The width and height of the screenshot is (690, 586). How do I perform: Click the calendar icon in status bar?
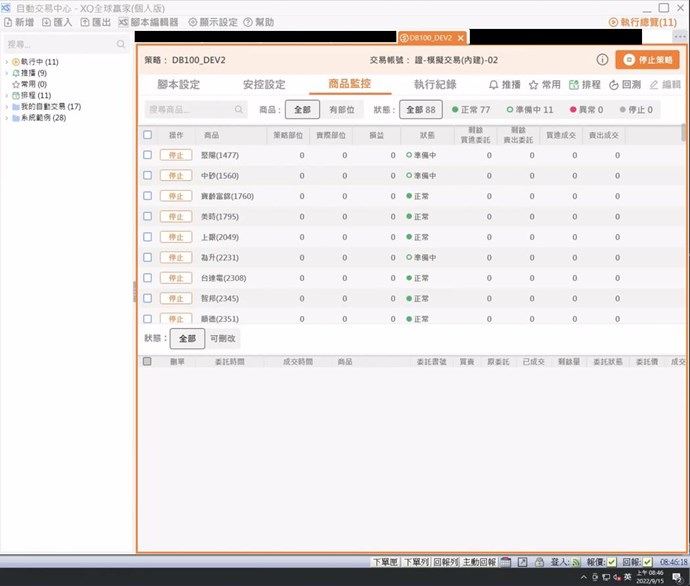[506, 564]
